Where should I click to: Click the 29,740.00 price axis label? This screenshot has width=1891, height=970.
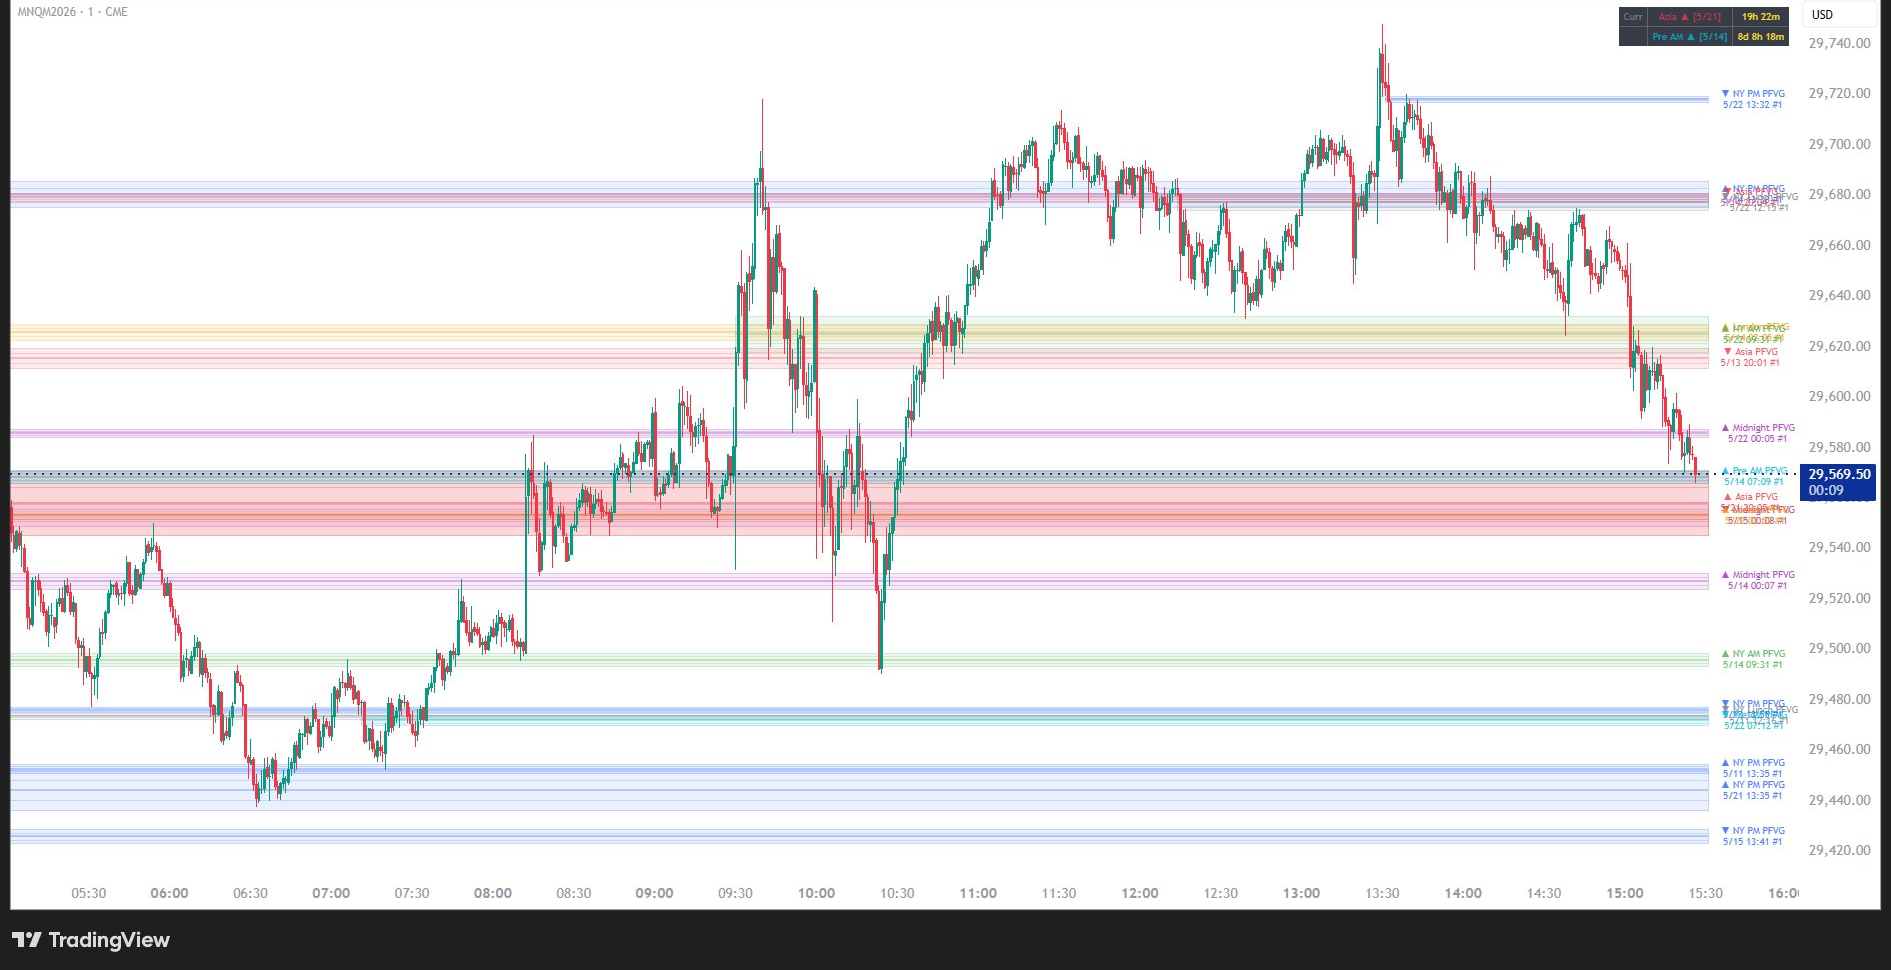click(1839, 43)
